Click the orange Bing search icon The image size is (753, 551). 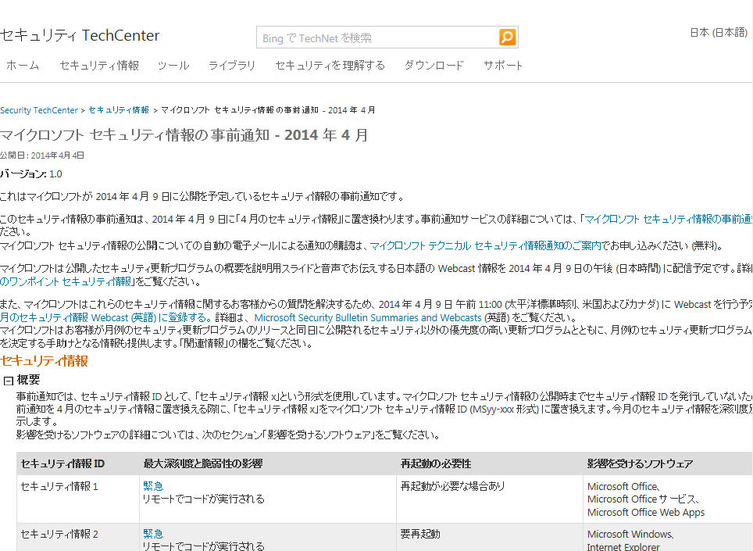pyautogui.click(x=507, y=37)
